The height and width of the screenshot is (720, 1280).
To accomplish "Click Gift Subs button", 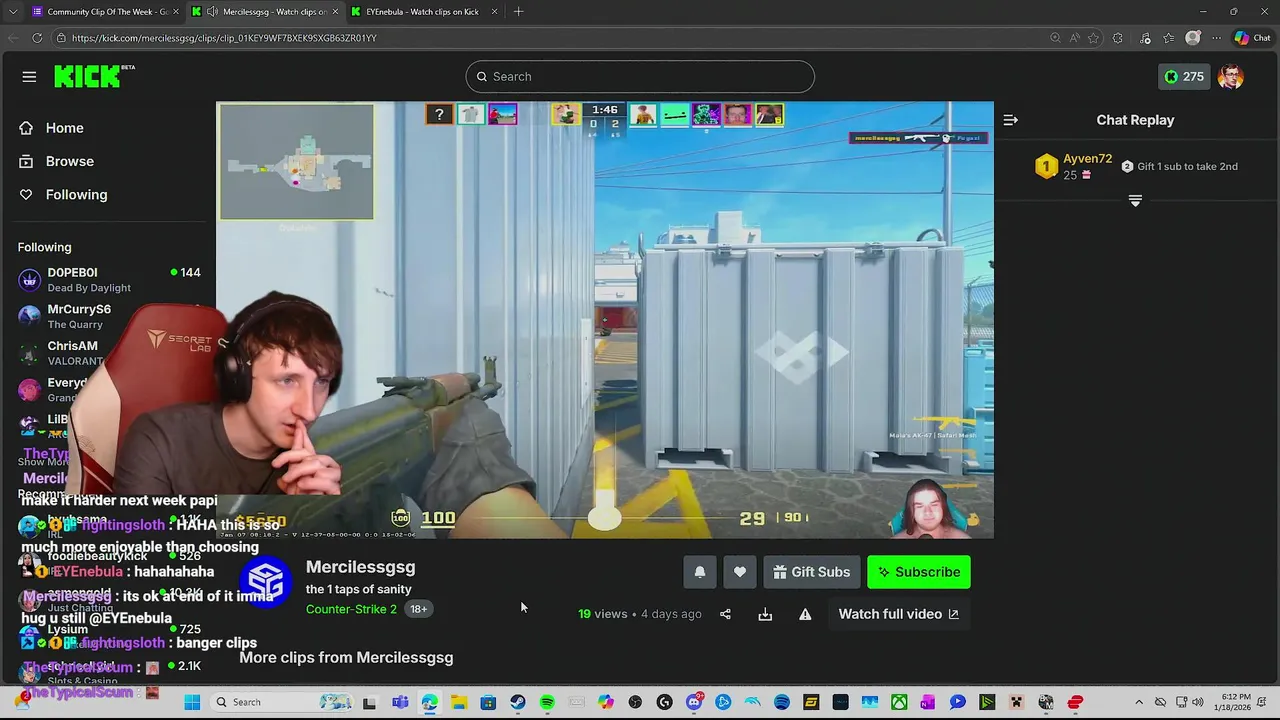I will [x=812, y=572].
